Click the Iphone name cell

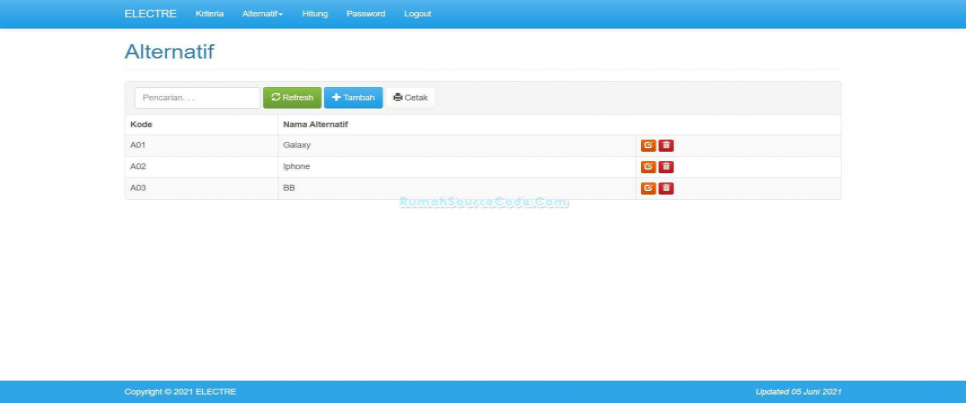click(x=457, y=167)
